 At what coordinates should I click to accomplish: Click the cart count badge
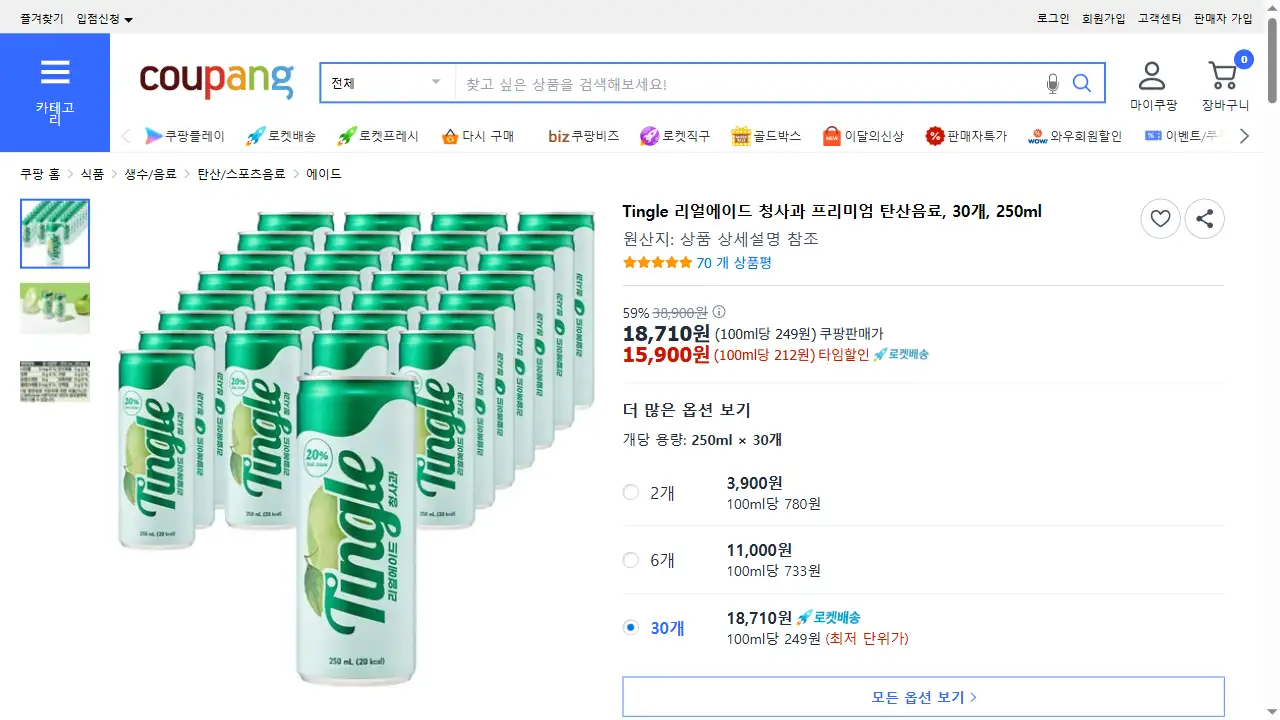pyautogui.click(x=1244, y=60)
